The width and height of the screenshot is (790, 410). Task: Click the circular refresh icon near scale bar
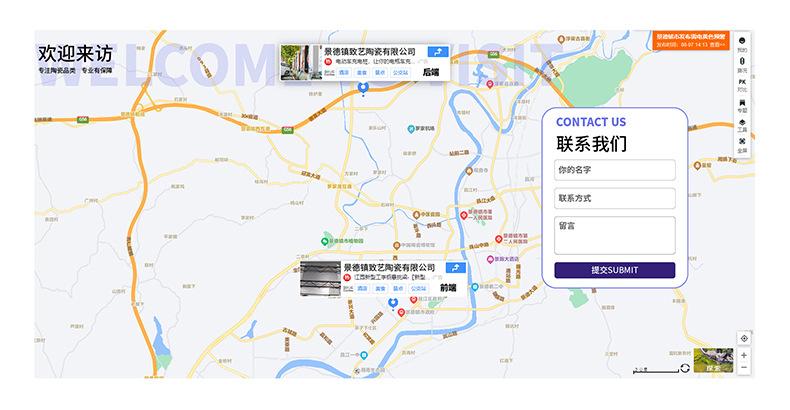pos(685,368)
